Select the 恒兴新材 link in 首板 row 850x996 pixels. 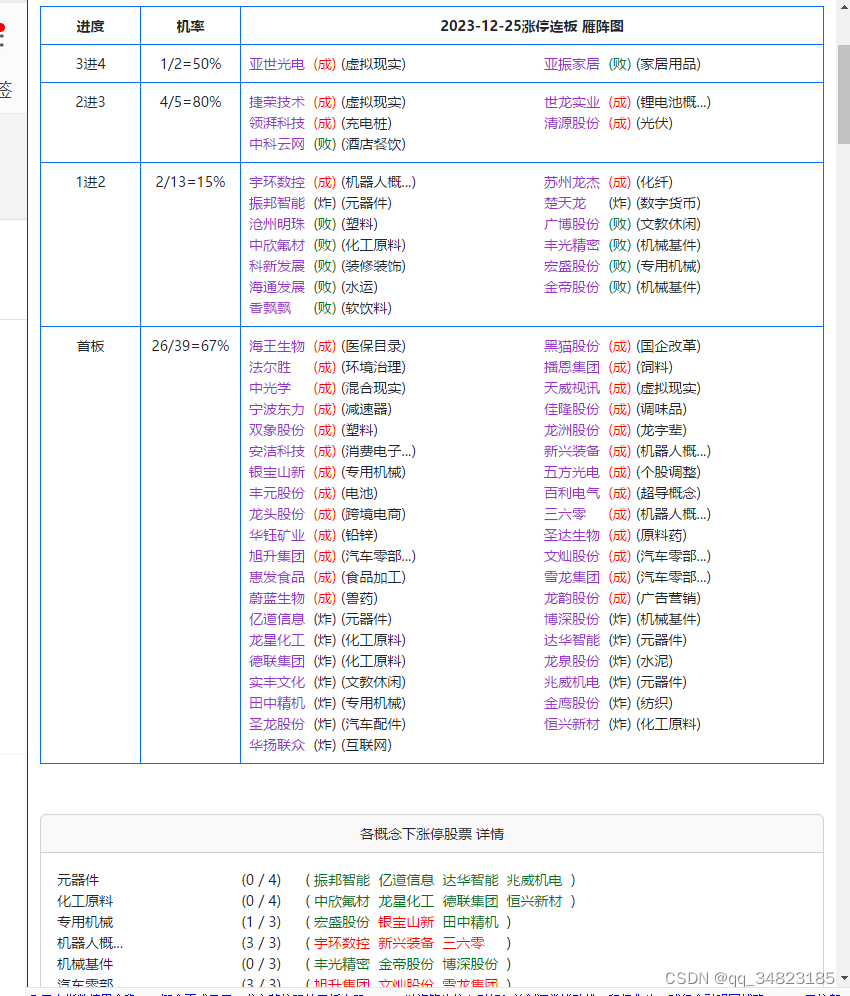(571, 724)
